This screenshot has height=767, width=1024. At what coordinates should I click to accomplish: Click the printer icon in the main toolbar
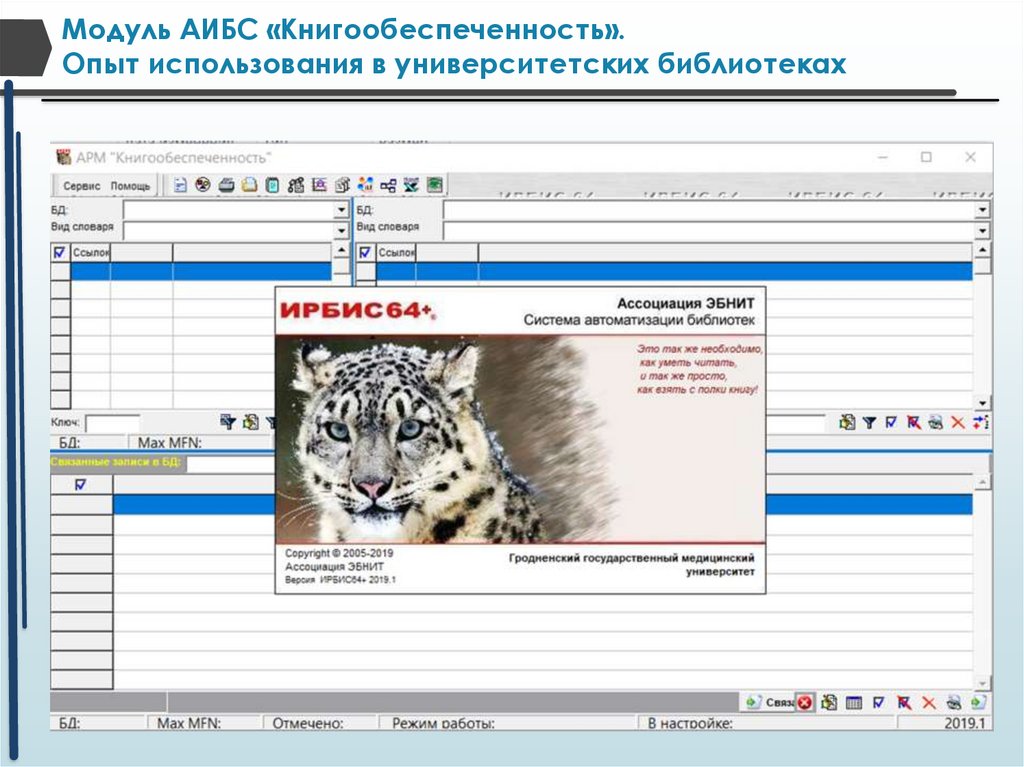(x=226, y=185)
